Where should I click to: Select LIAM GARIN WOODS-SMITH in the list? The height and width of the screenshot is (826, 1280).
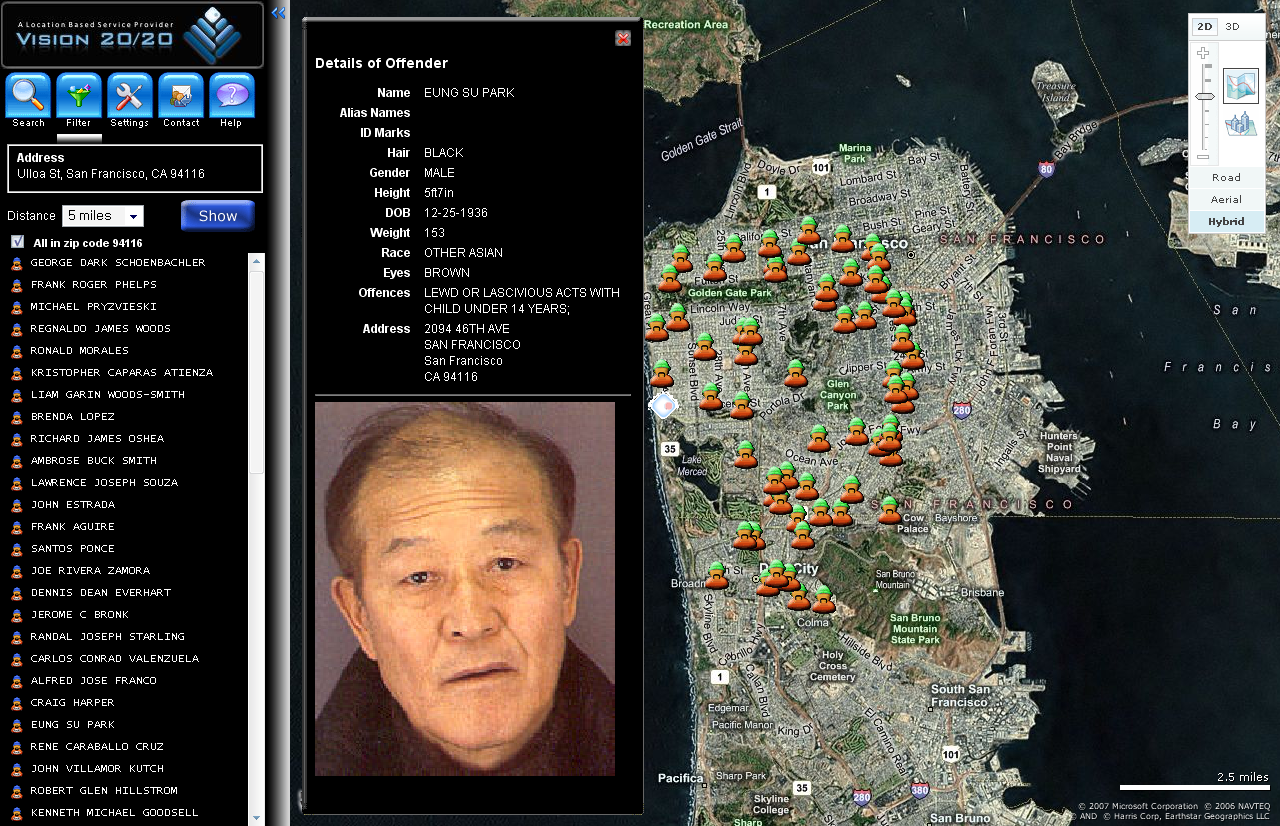108,395
